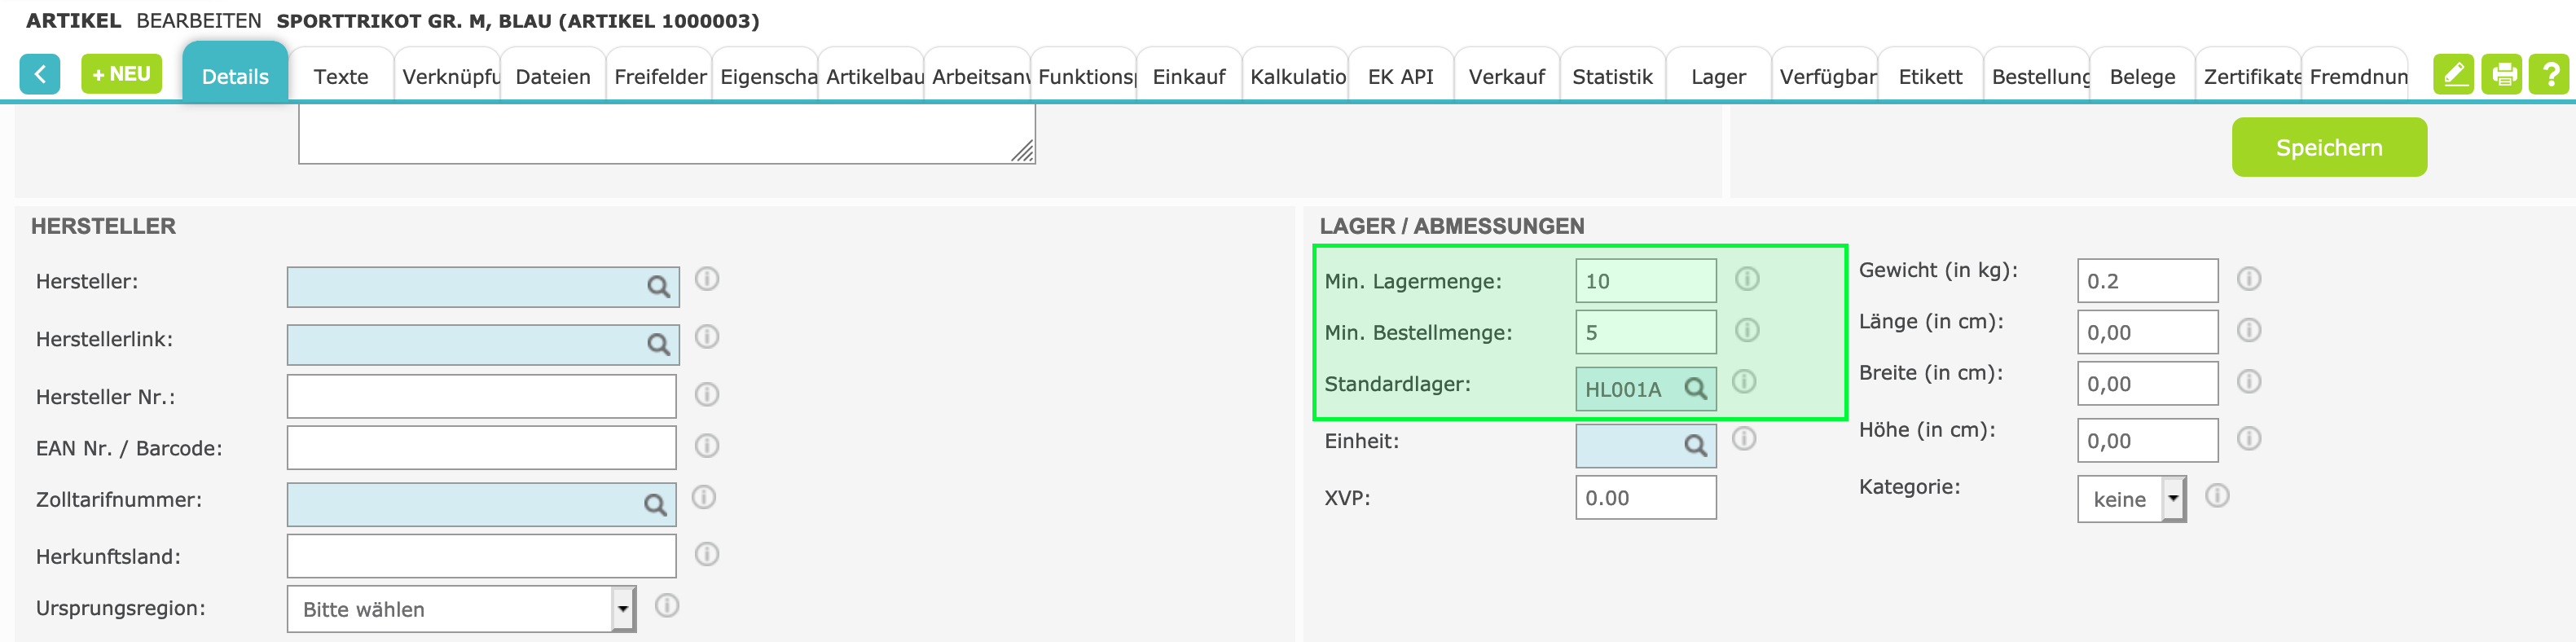Screen dimensions: 2576x642
Task: Open Standardlager lookup magnifier
Action: pos(1695,389)
